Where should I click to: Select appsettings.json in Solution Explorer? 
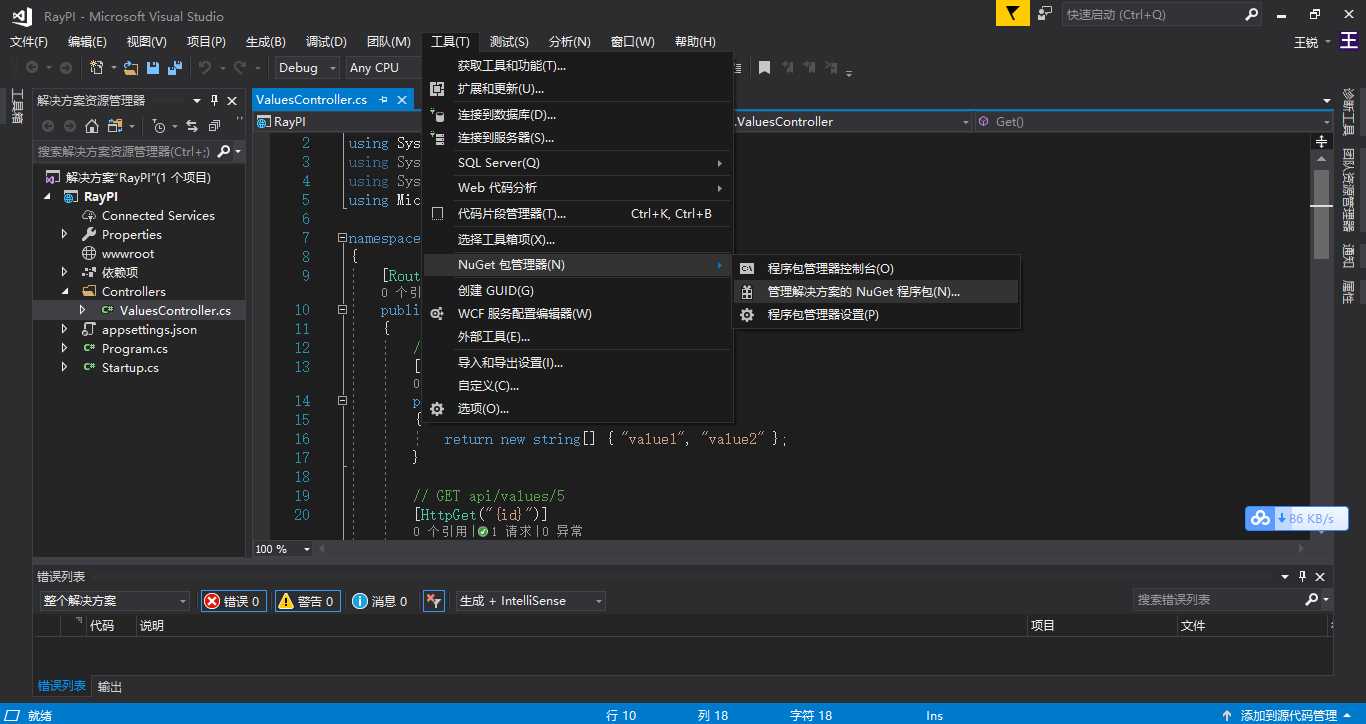[x=149, y=329]
